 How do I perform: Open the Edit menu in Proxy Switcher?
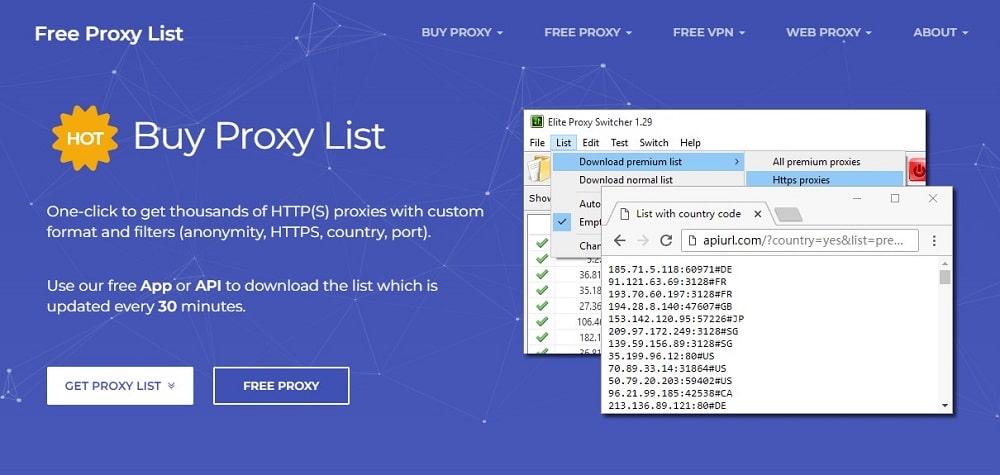click(x=591, y=143)
